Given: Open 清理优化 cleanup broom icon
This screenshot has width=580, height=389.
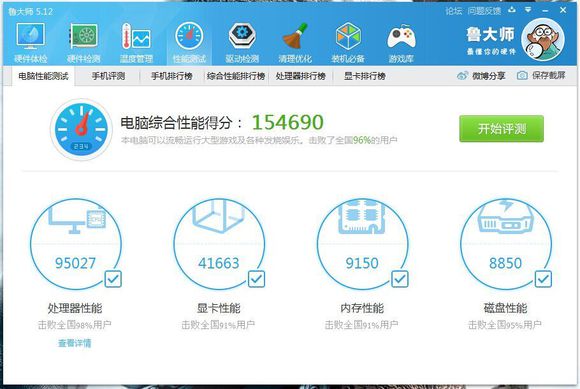Looking at the screenshot, I should pyautogui.click(x=295, y=36).
